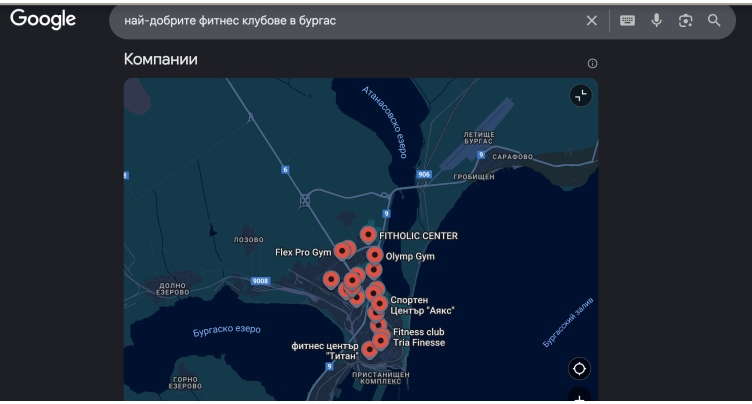752x404 pixels.
Task: Select the Olymp Gym map pin
Action: 375,255
